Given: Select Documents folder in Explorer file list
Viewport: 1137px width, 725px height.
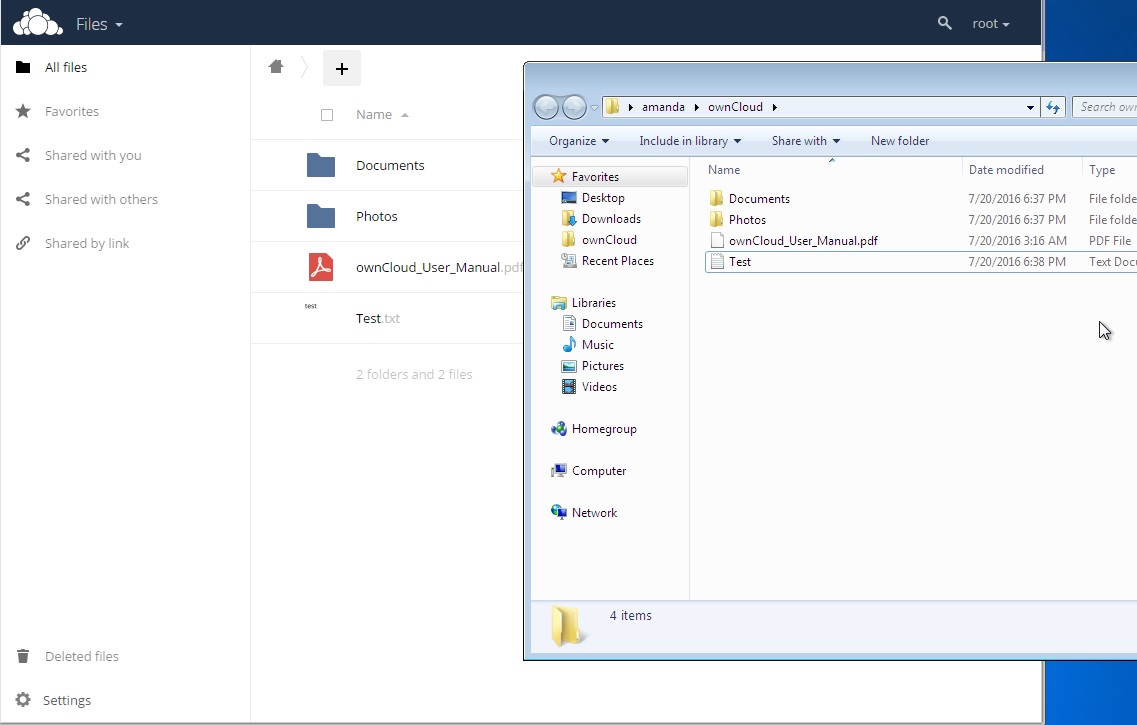Looking at the screenshot, I should (x=759, y=199).
